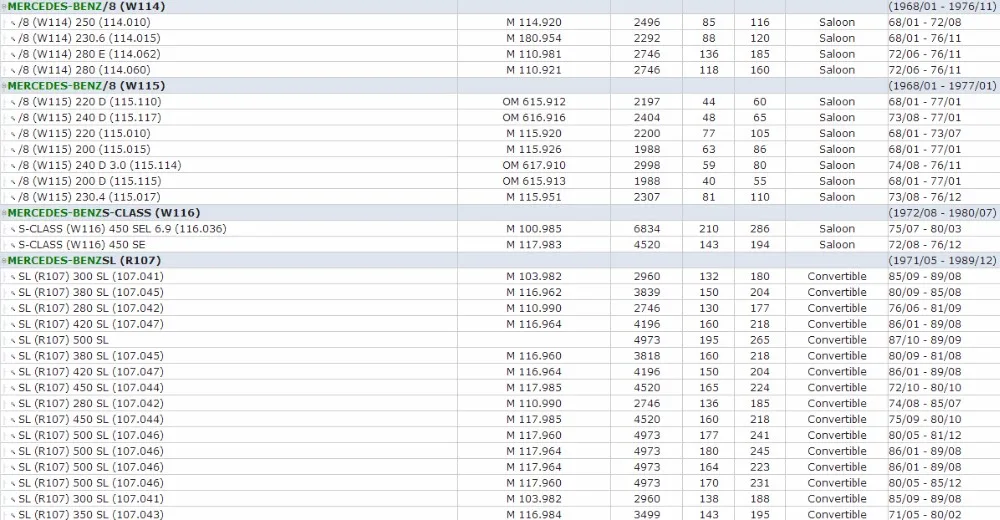
Task: Select SL (R107) 300 SL with 138 kW
Action: point(500,499)
